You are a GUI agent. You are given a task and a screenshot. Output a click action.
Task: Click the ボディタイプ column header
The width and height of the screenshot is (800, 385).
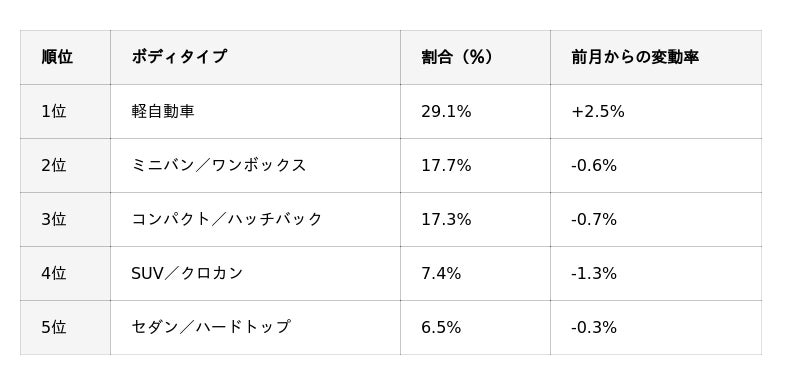click(255, 57)
